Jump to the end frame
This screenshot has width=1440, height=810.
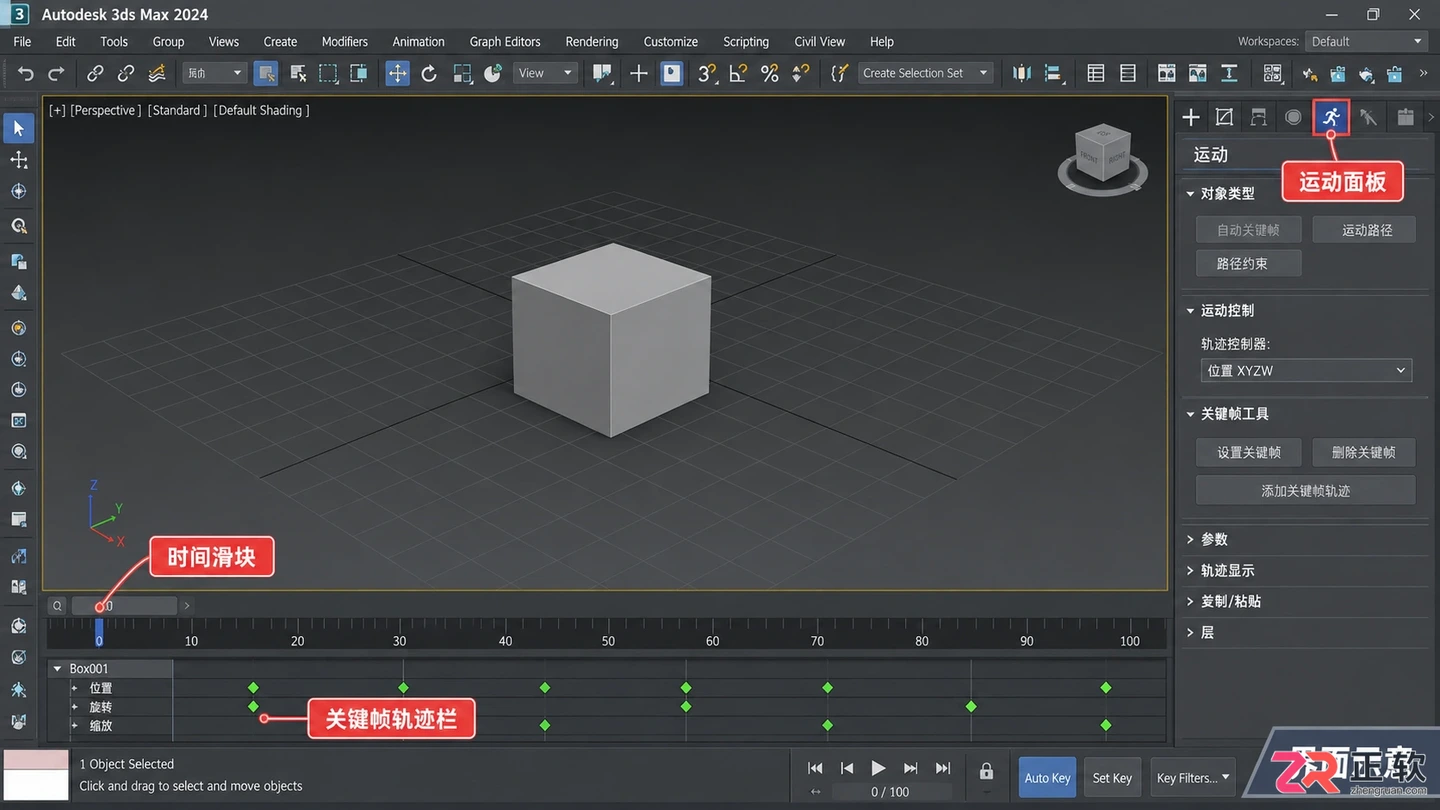[x=943, y=768]
